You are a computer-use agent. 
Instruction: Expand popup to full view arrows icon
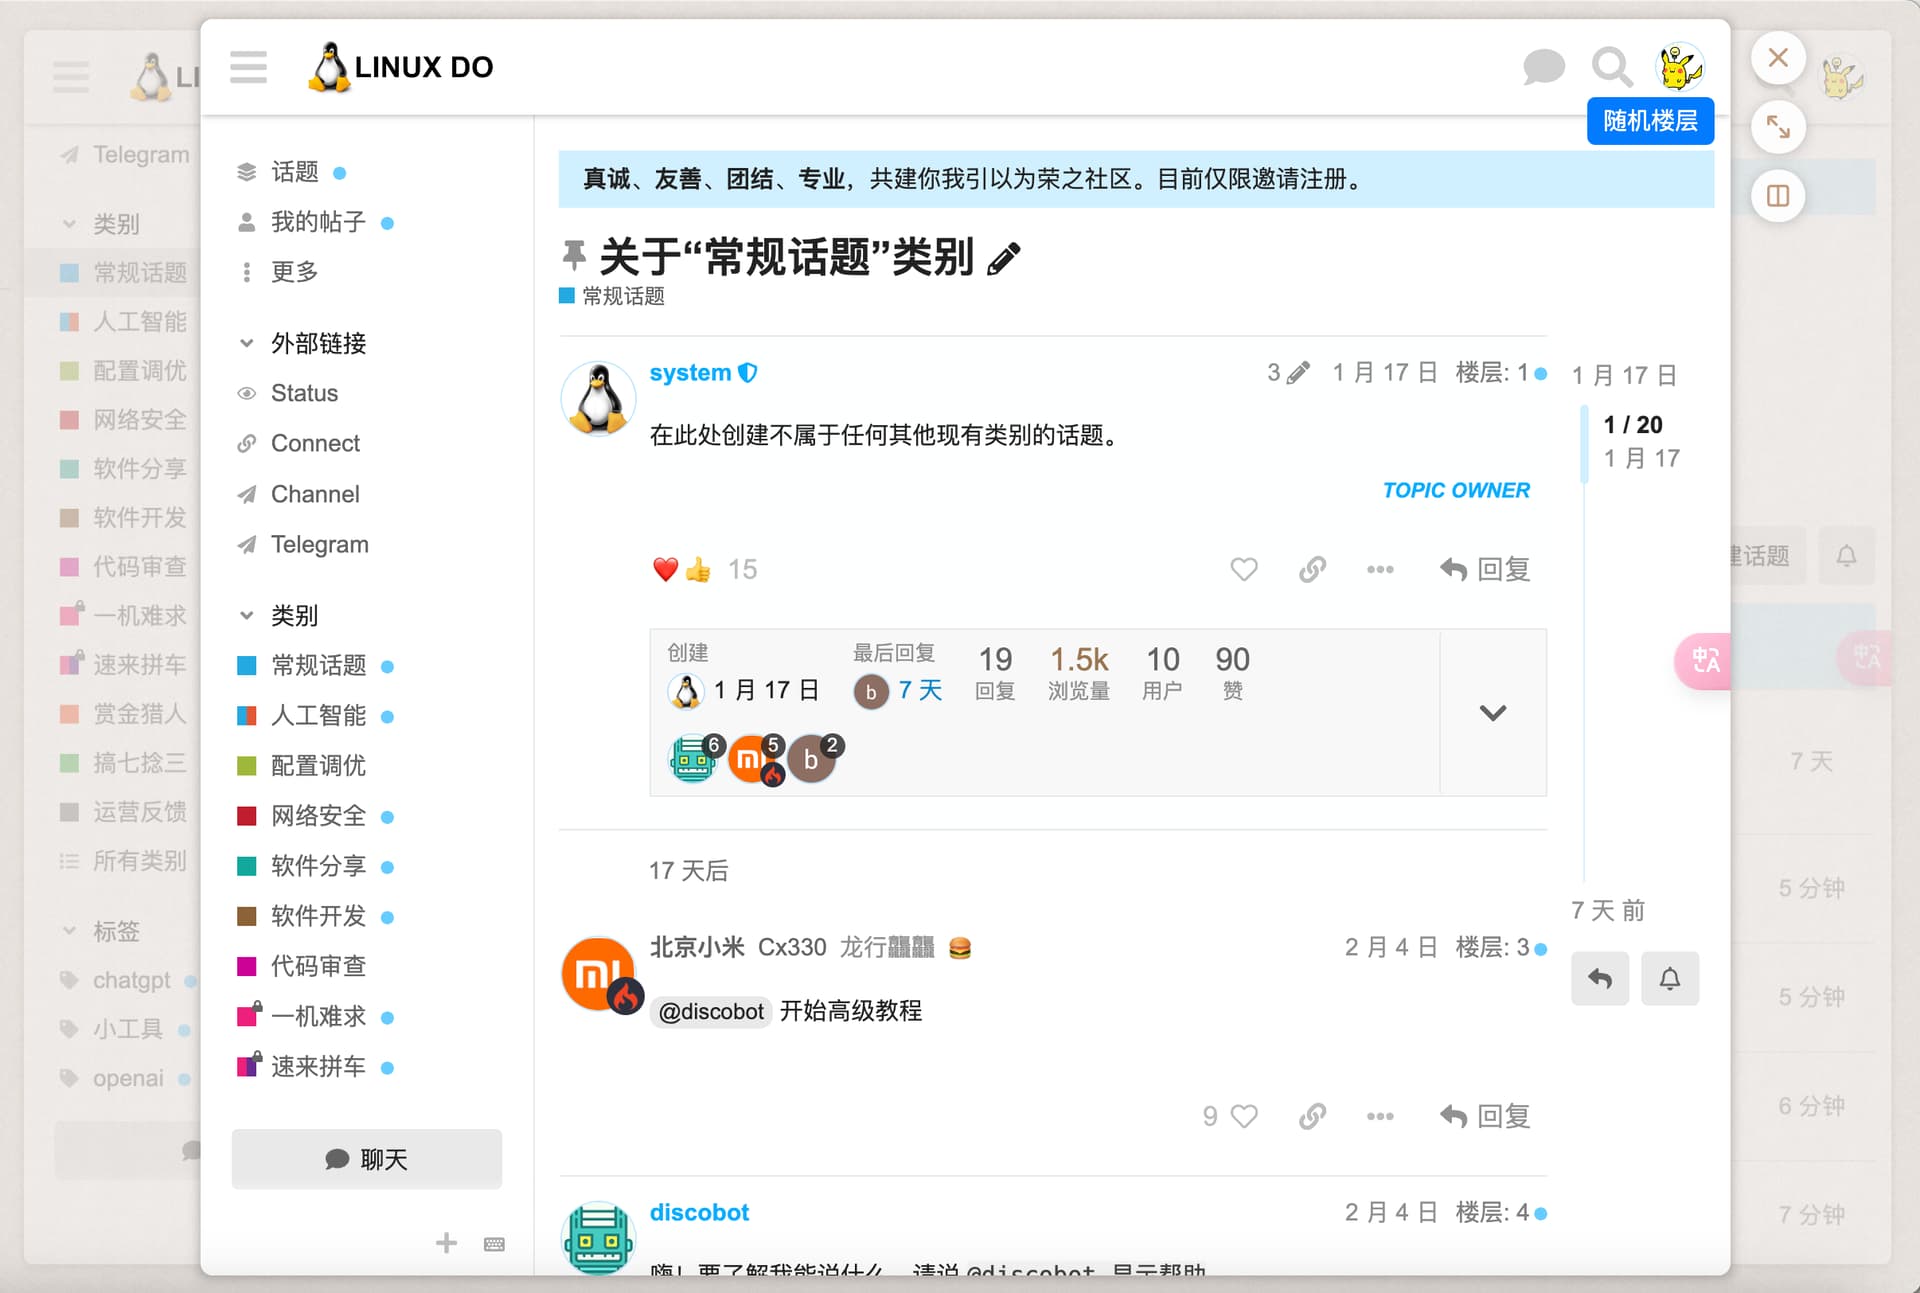coord(1778,127)
